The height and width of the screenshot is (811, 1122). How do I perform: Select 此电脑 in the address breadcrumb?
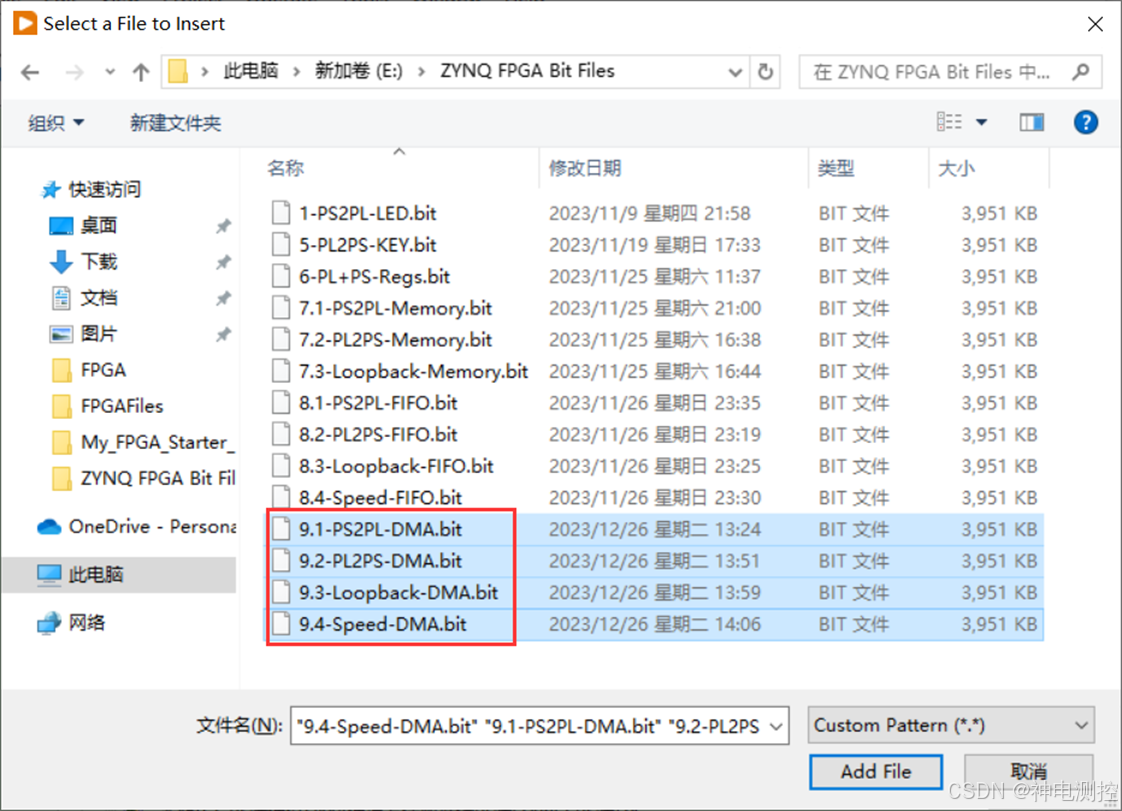click(x=250, y=71)
